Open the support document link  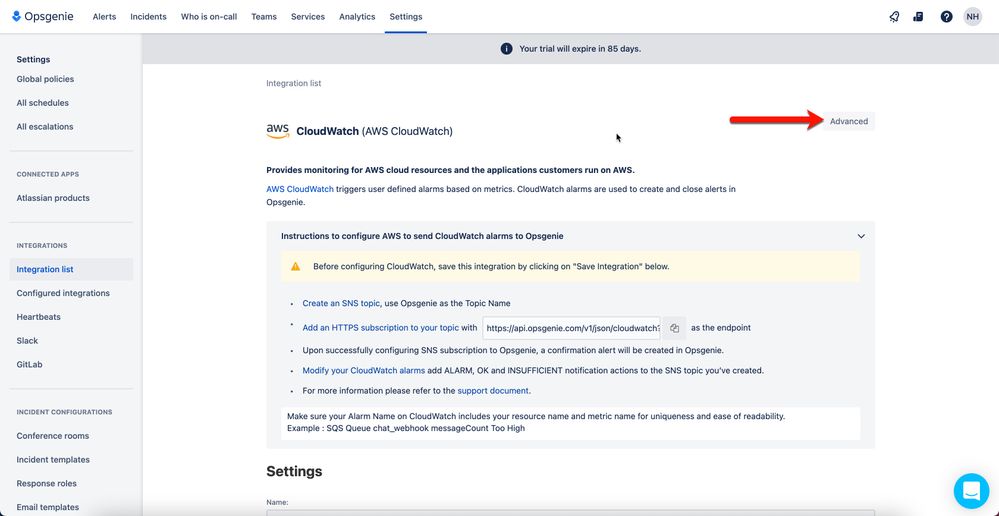493,391
